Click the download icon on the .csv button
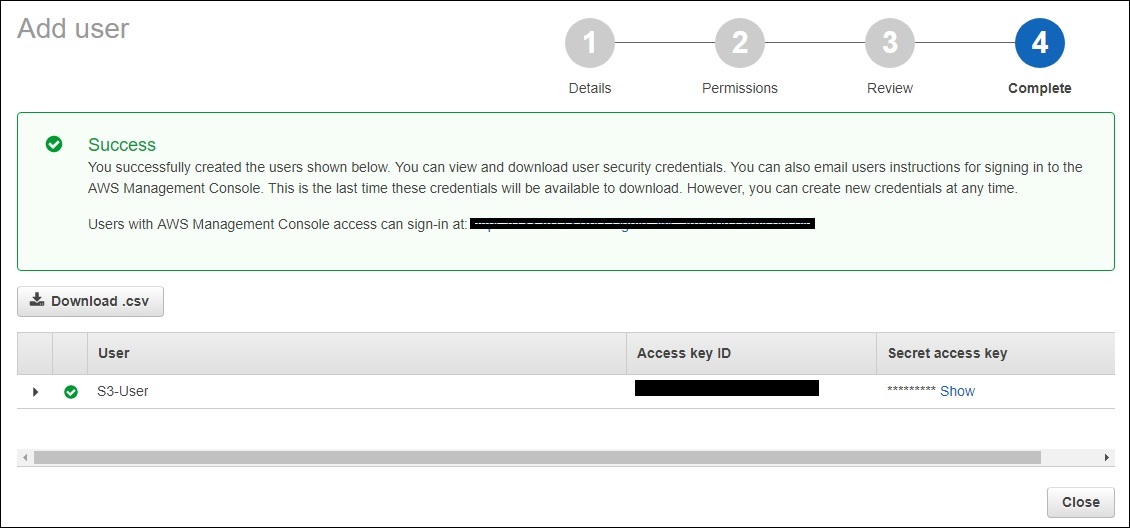 (x=37, y=300)
